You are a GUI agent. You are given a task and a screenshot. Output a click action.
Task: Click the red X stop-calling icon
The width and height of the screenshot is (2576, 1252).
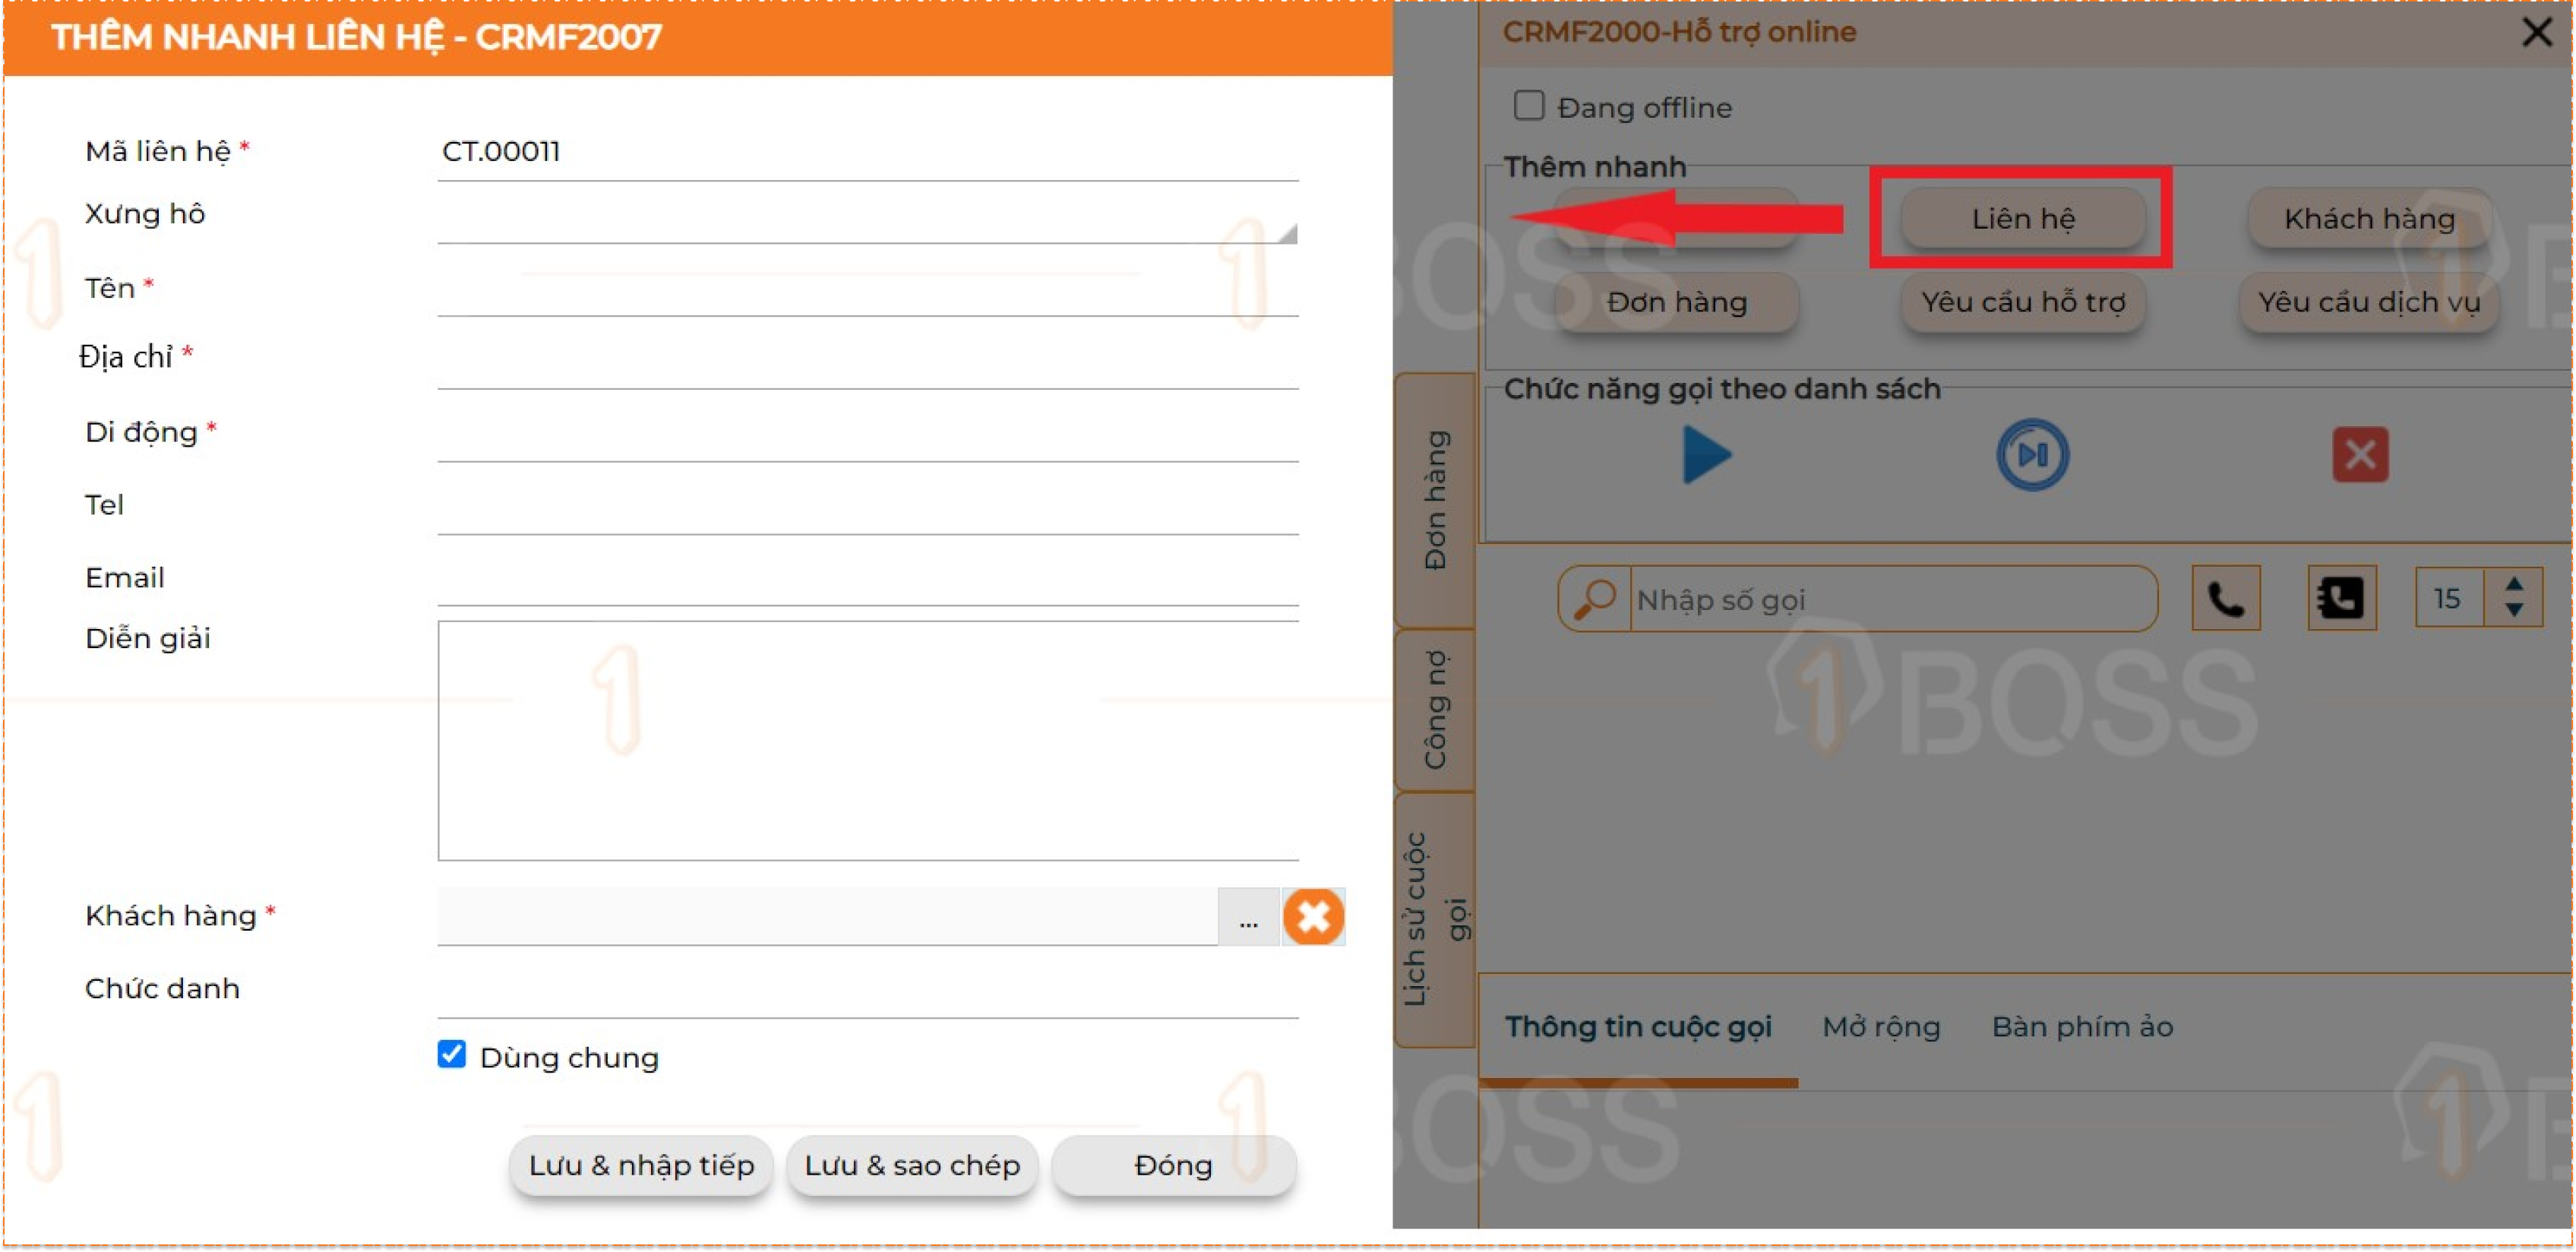(x=2360, y=455)
